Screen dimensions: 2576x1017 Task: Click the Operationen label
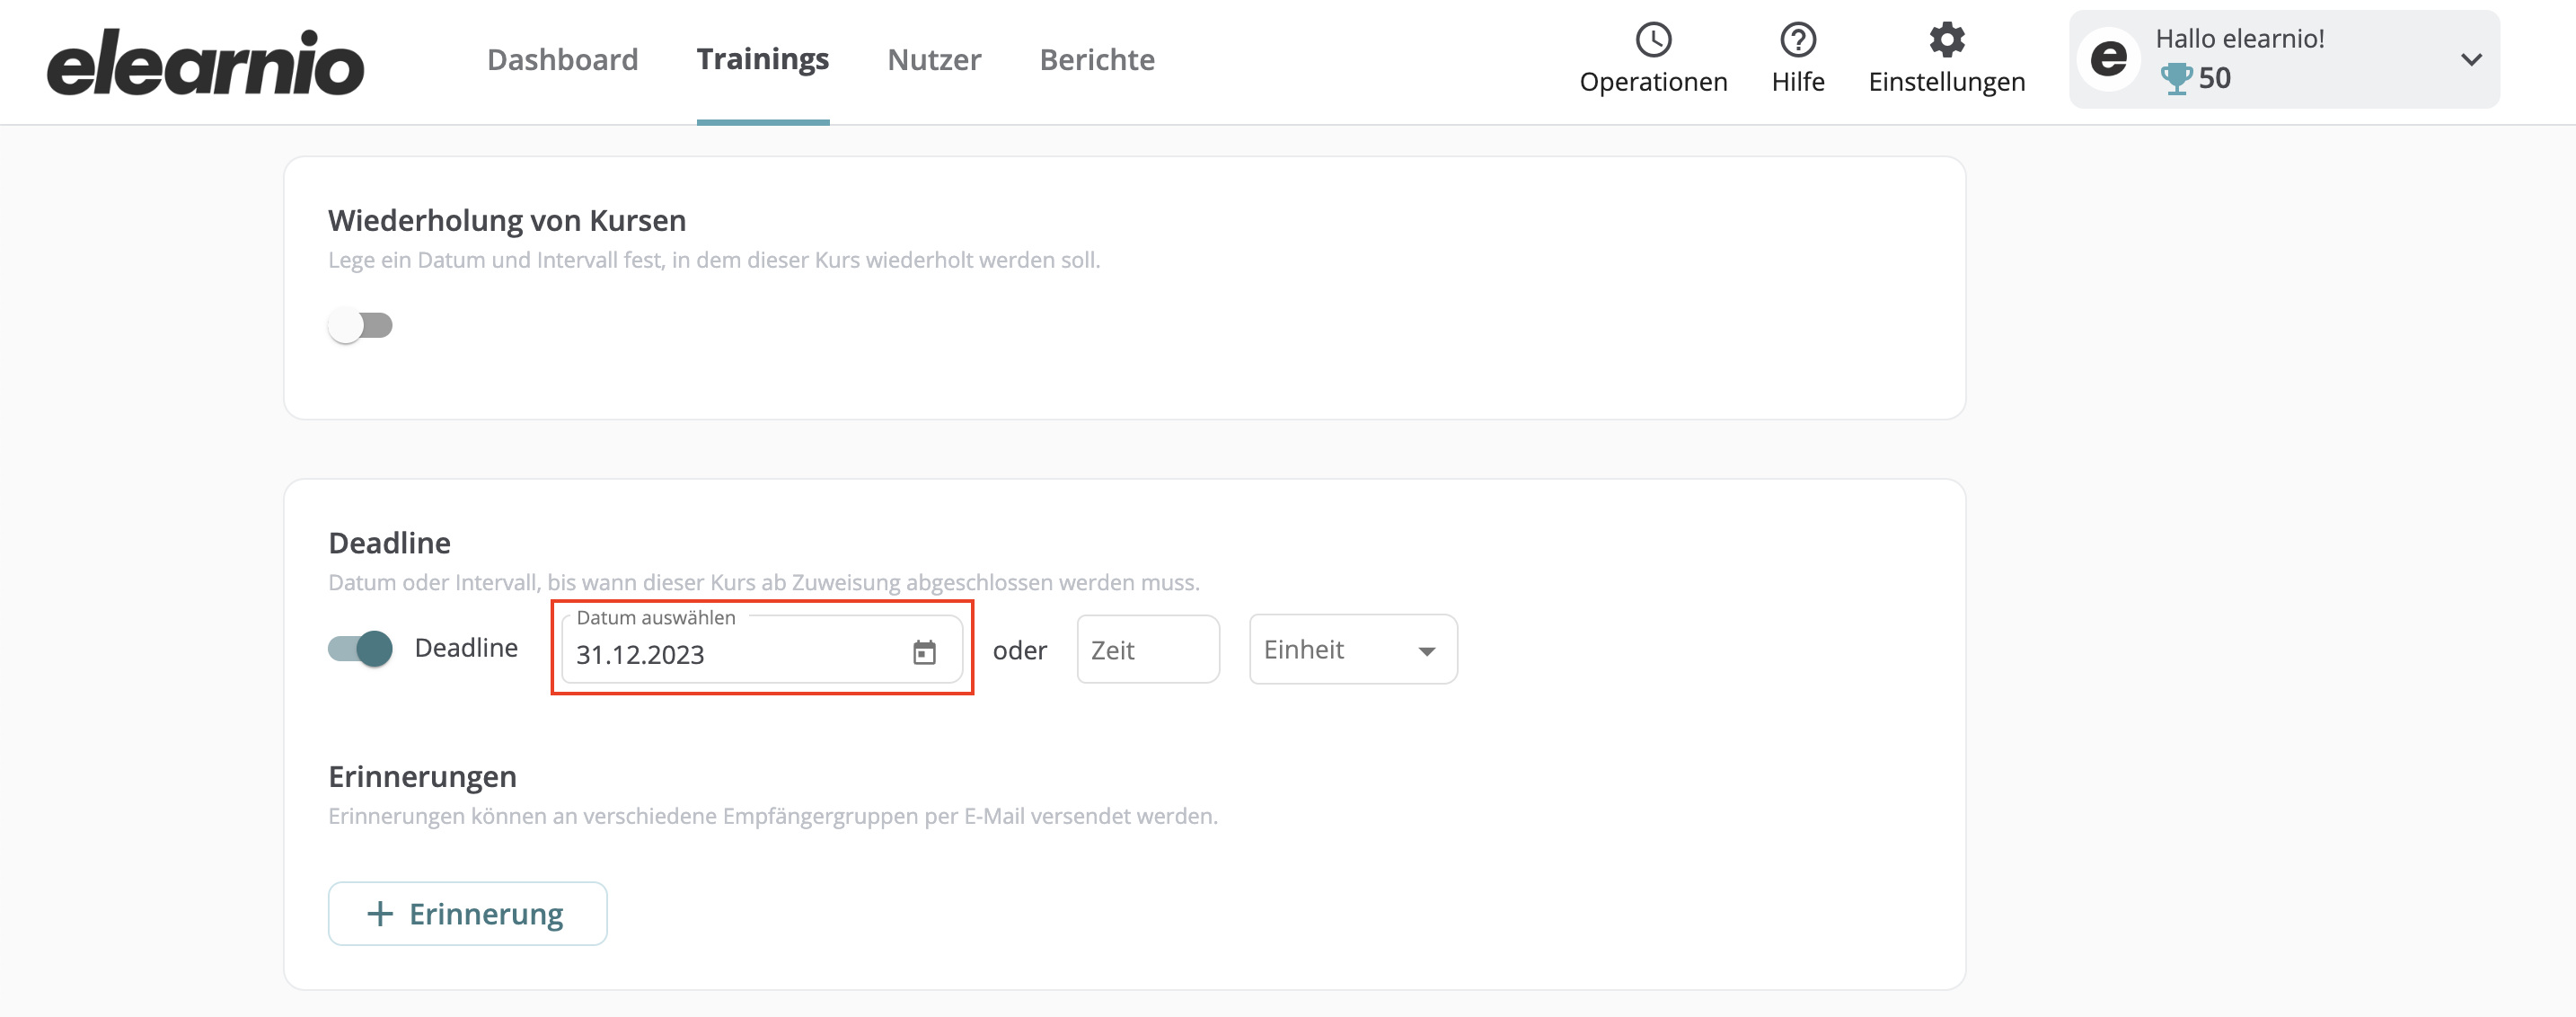click(x=1653, y=82)
